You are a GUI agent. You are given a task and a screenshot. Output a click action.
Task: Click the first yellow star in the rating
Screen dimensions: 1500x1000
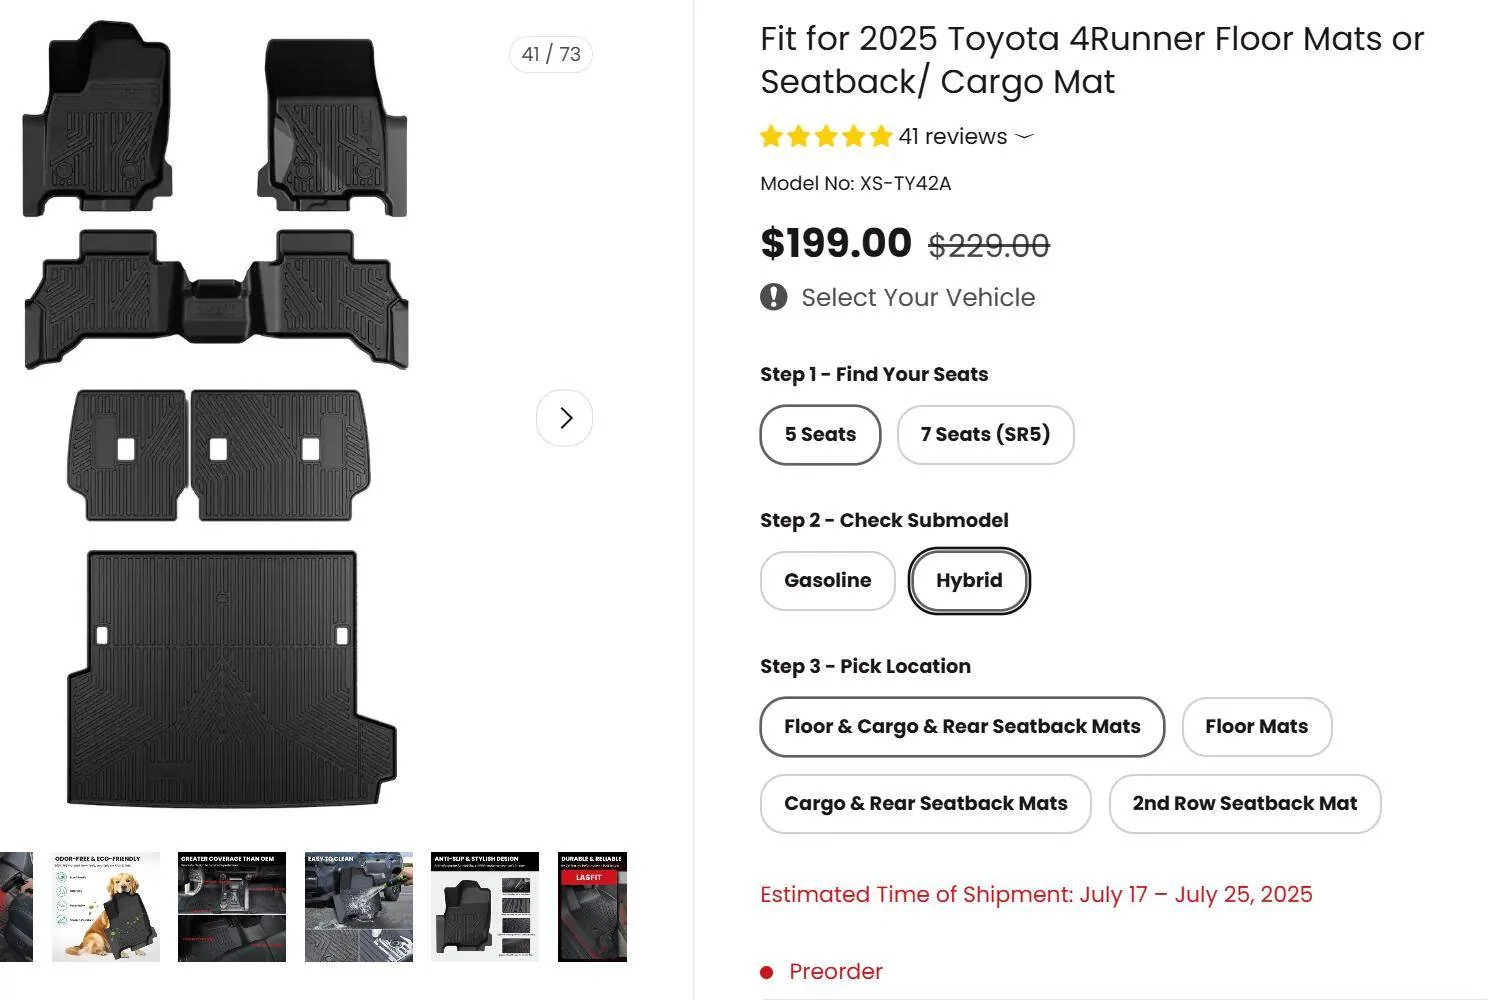[x=771, y=136]
